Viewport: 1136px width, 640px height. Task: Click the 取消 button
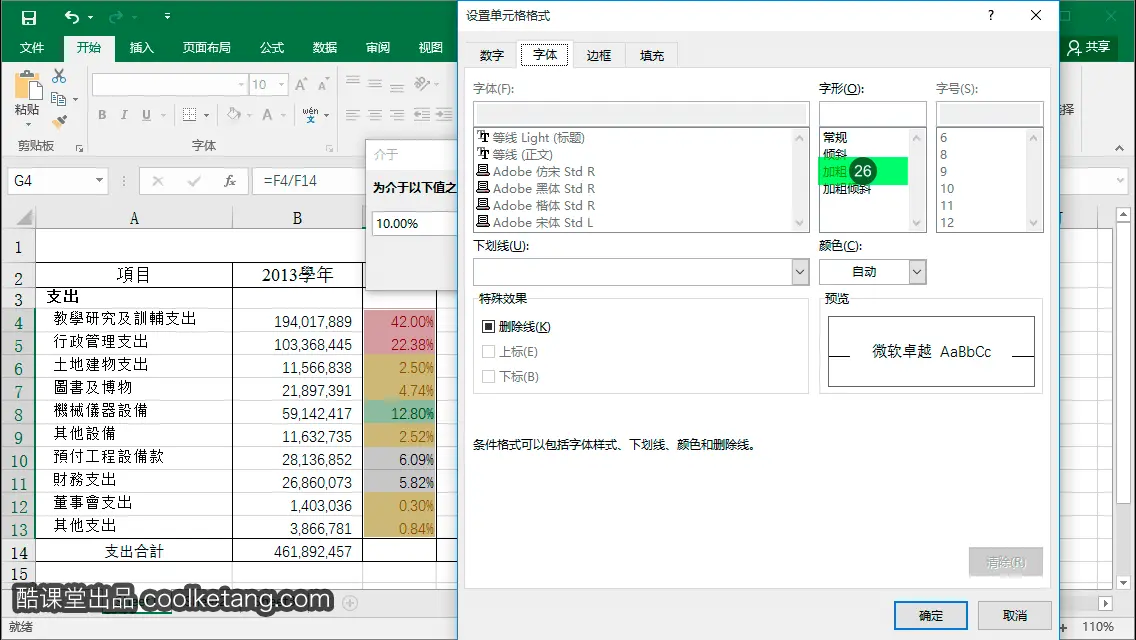(x=1014, y=615)
